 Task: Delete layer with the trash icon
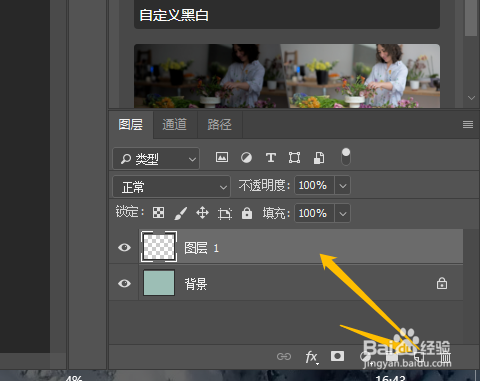click(446, 357)
